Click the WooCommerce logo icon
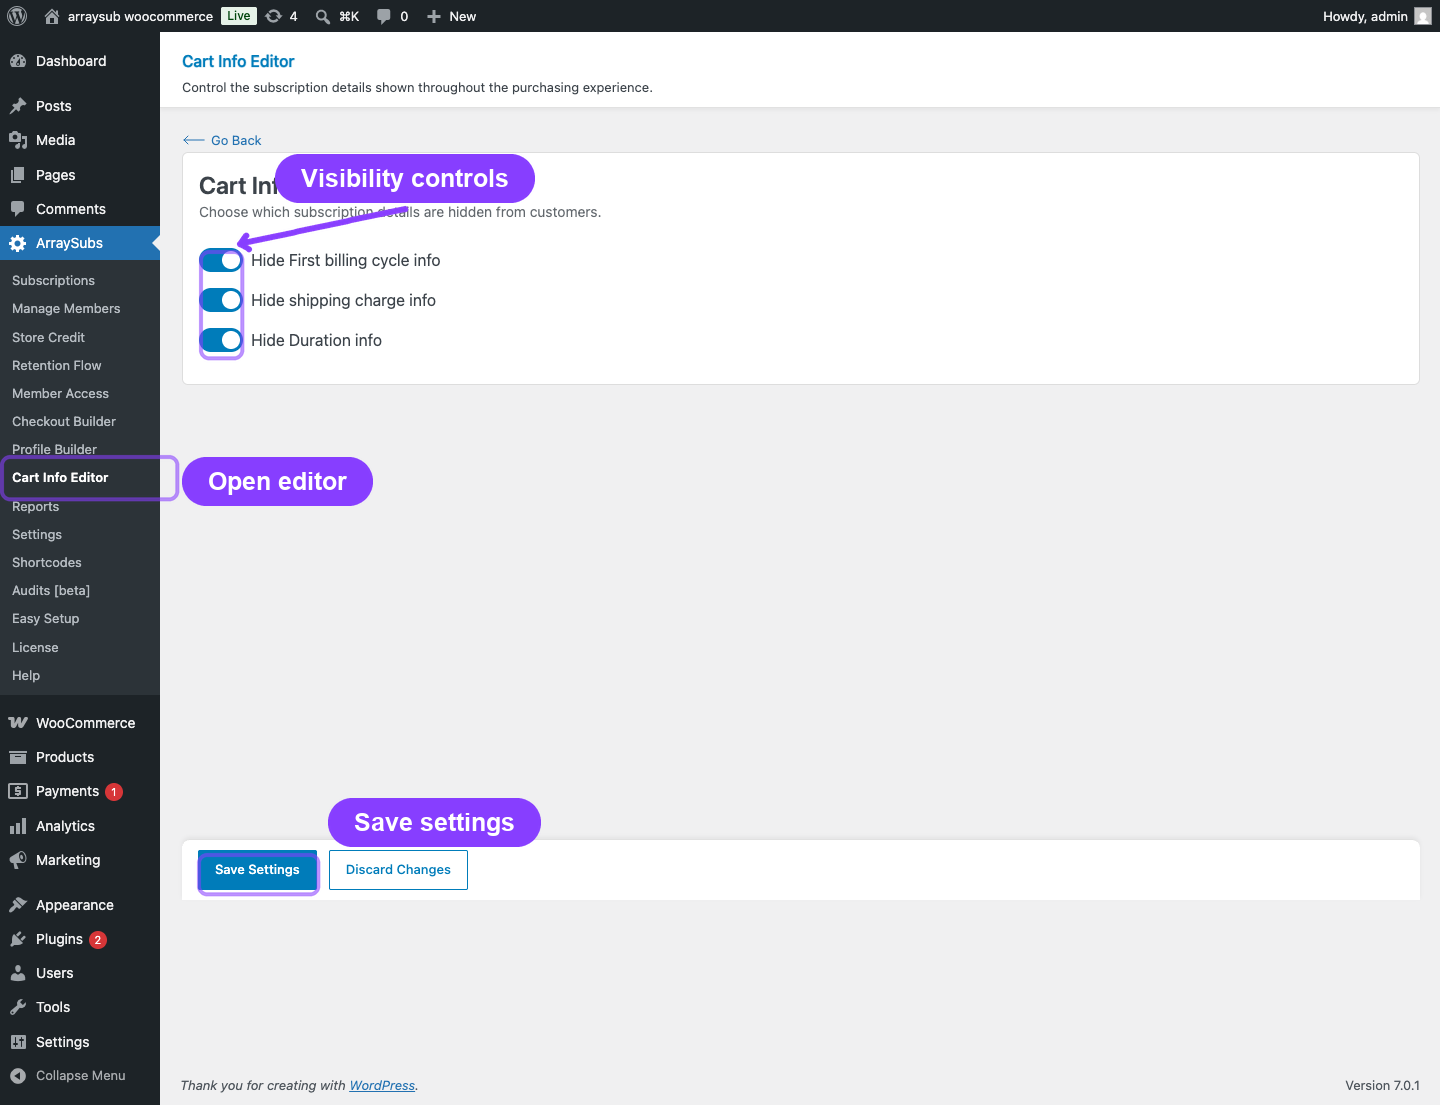1440x1105 pixels. click(18, 723)
